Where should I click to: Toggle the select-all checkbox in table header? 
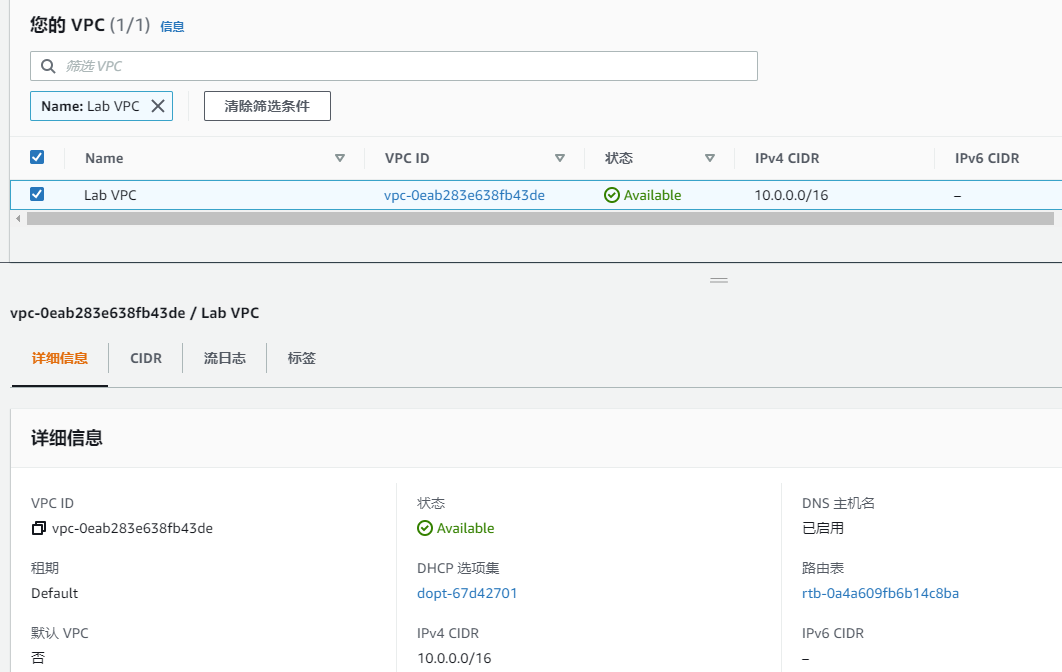coord(37,157)
